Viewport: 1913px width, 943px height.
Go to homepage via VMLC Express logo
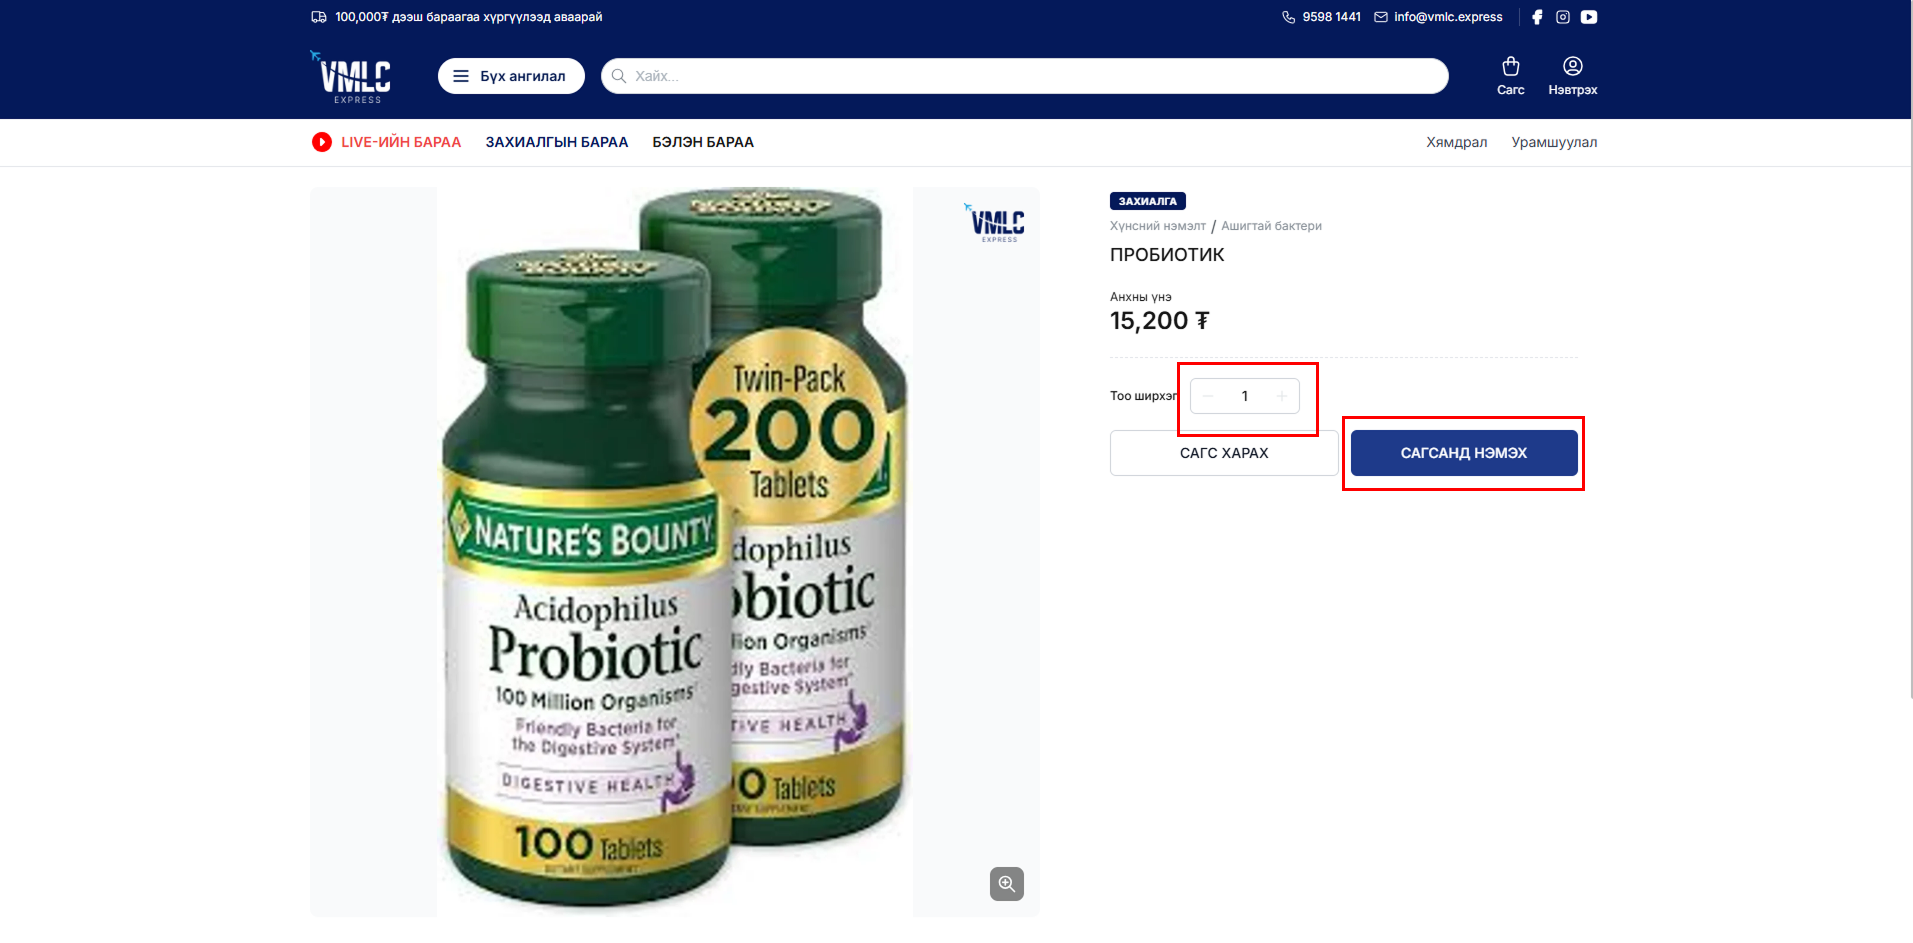(351, 76)
